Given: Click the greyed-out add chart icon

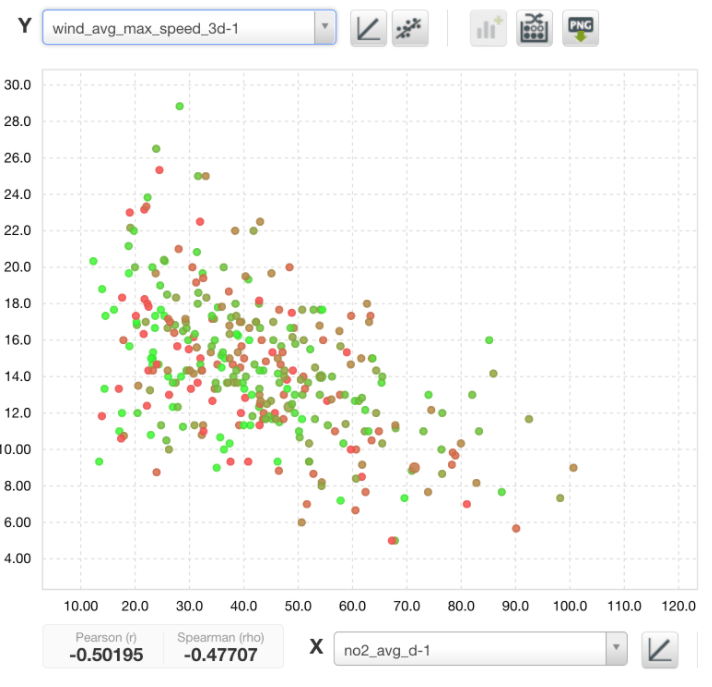Looking at the screenshot, I should pyautogui.click(x=490, y=28).
